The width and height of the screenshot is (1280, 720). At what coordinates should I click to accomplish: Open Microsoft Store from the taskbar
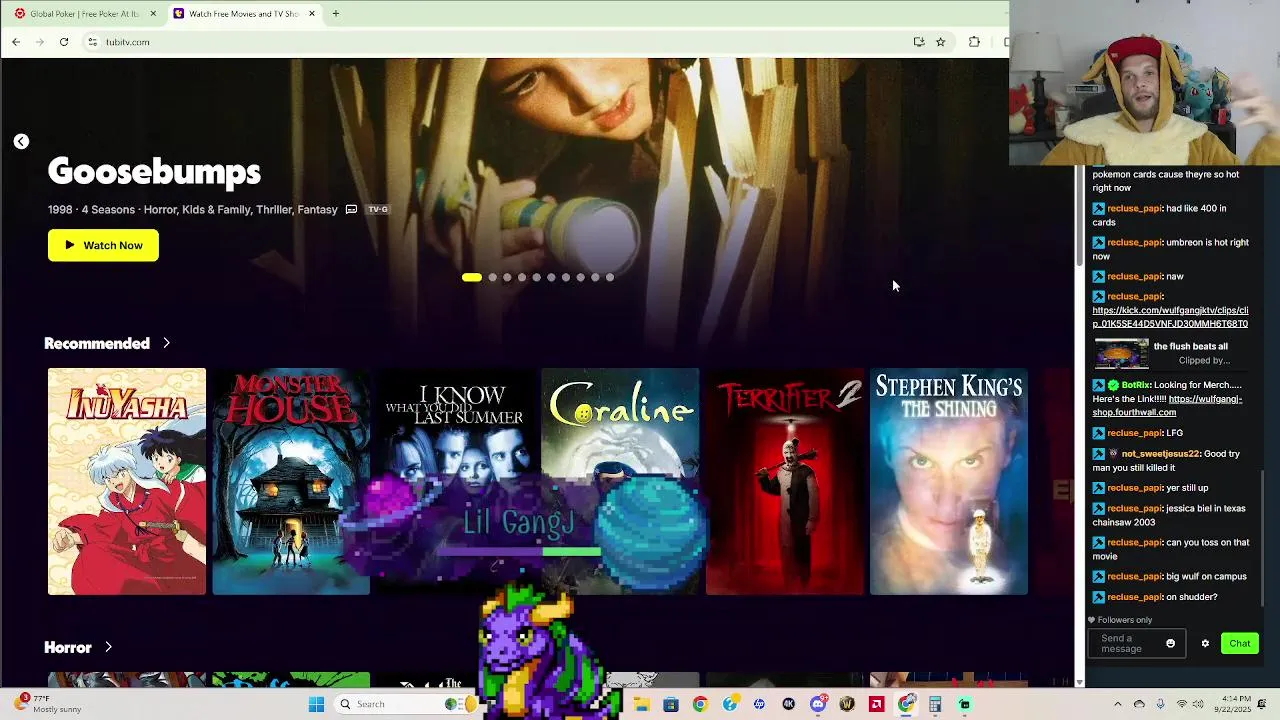670,704
